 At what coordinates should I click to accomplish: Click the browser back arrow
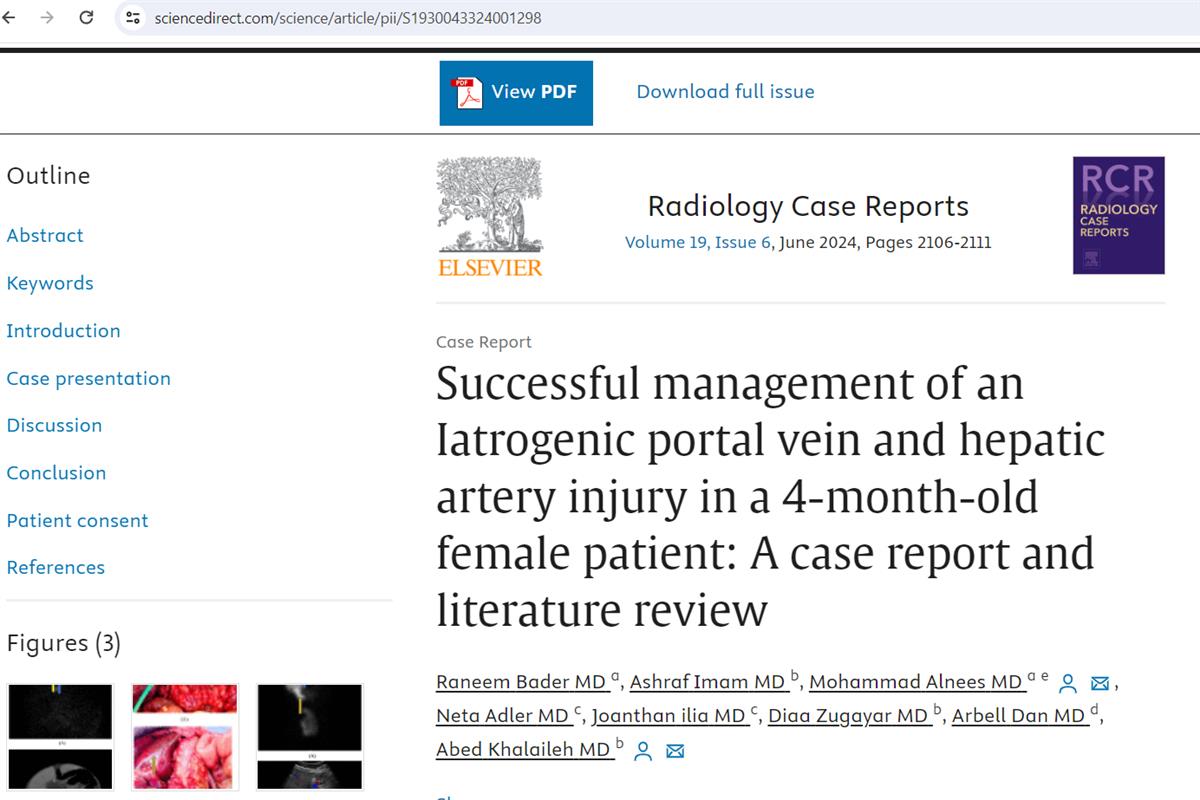click(10, 17)
